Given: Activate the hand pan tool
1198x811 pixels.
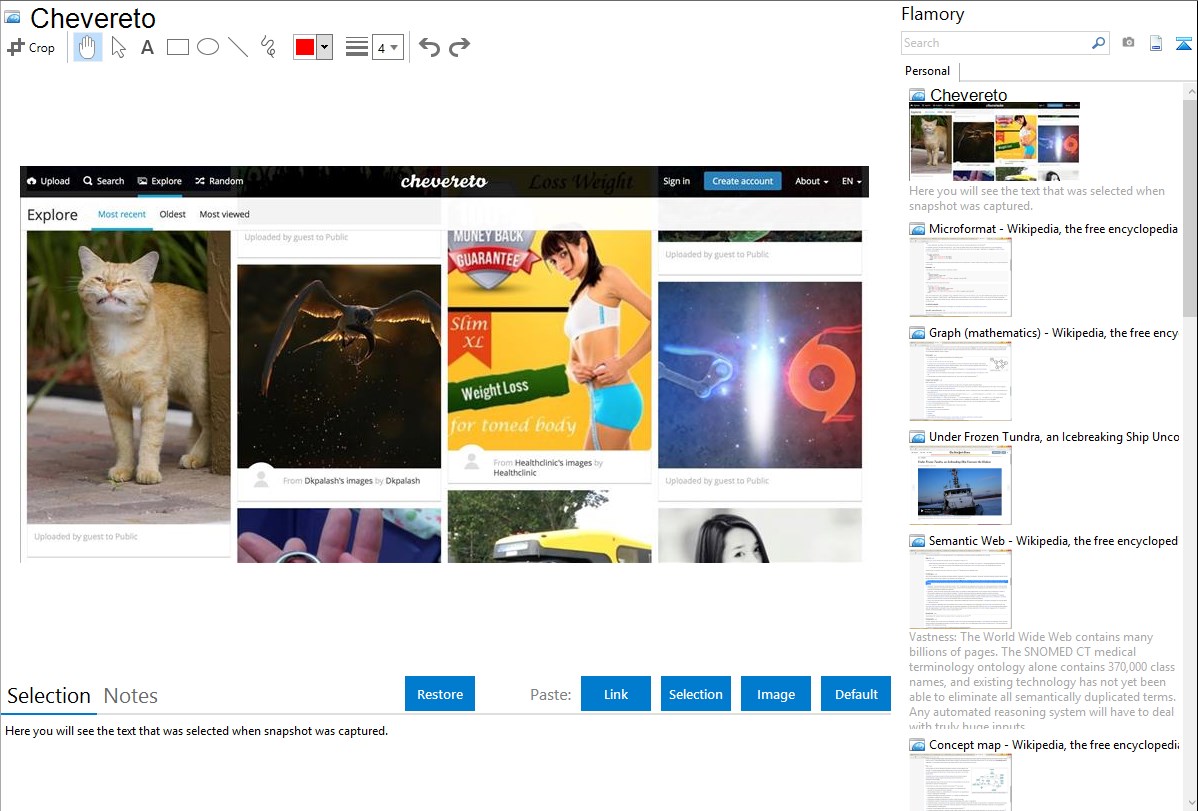Looking at the screenshot, I should point(88,47).
